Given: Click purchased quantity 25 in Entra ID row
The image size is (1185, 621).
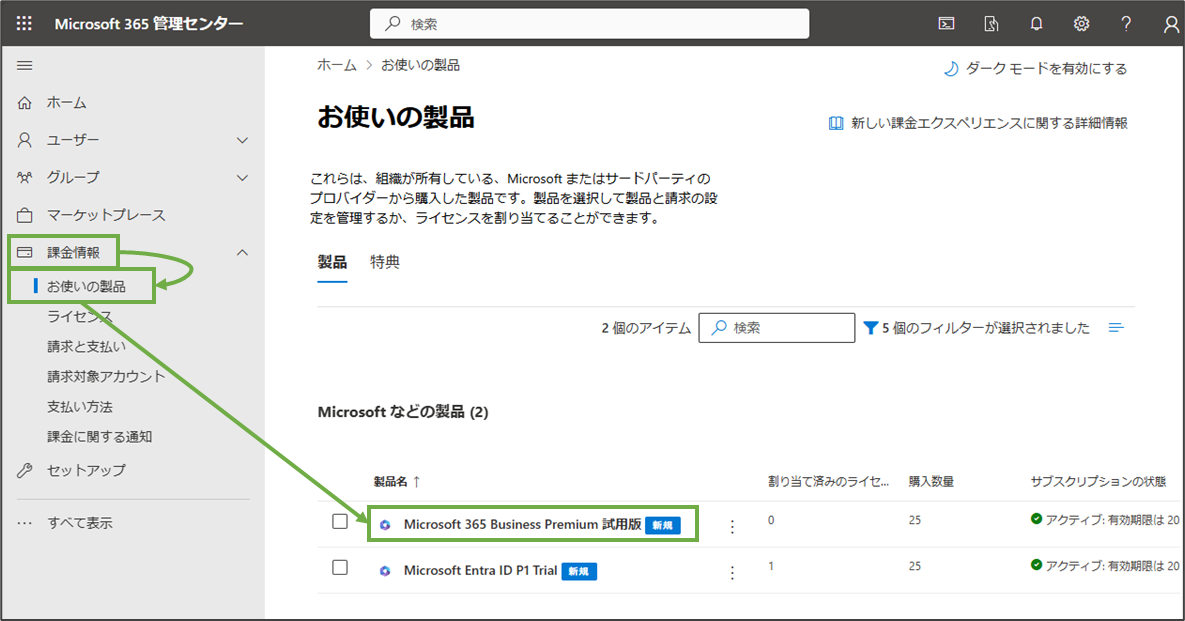Looking at the screenshot, I should tap(915, 566).
